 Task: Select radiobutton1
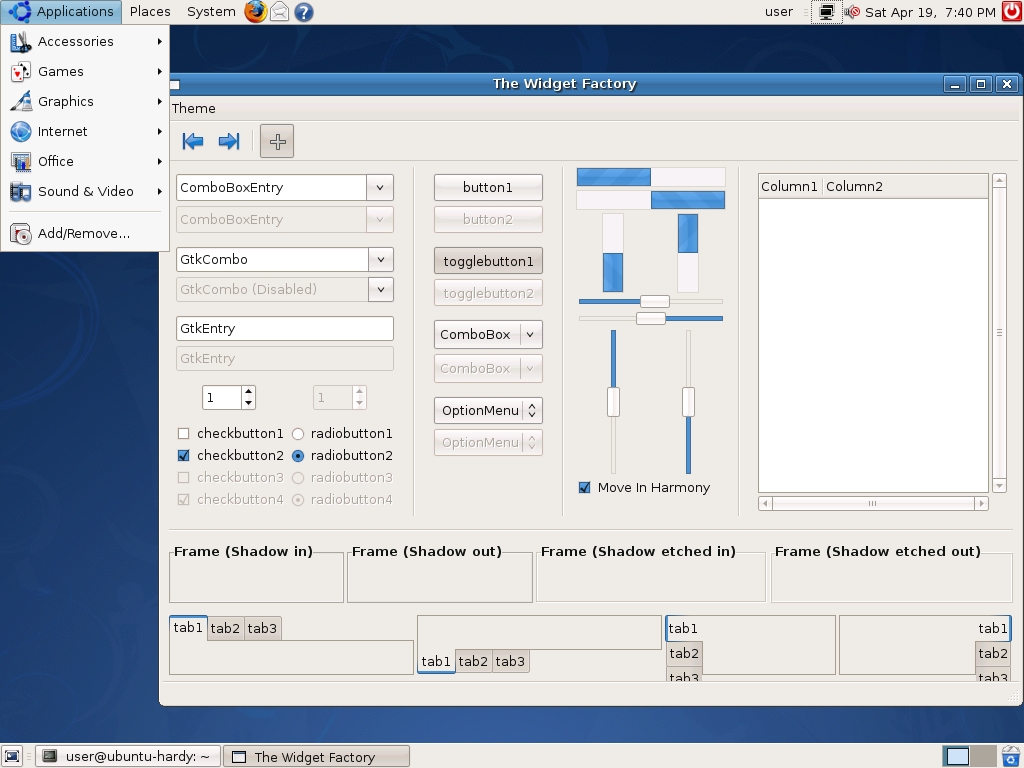click(x=298, y=434)
